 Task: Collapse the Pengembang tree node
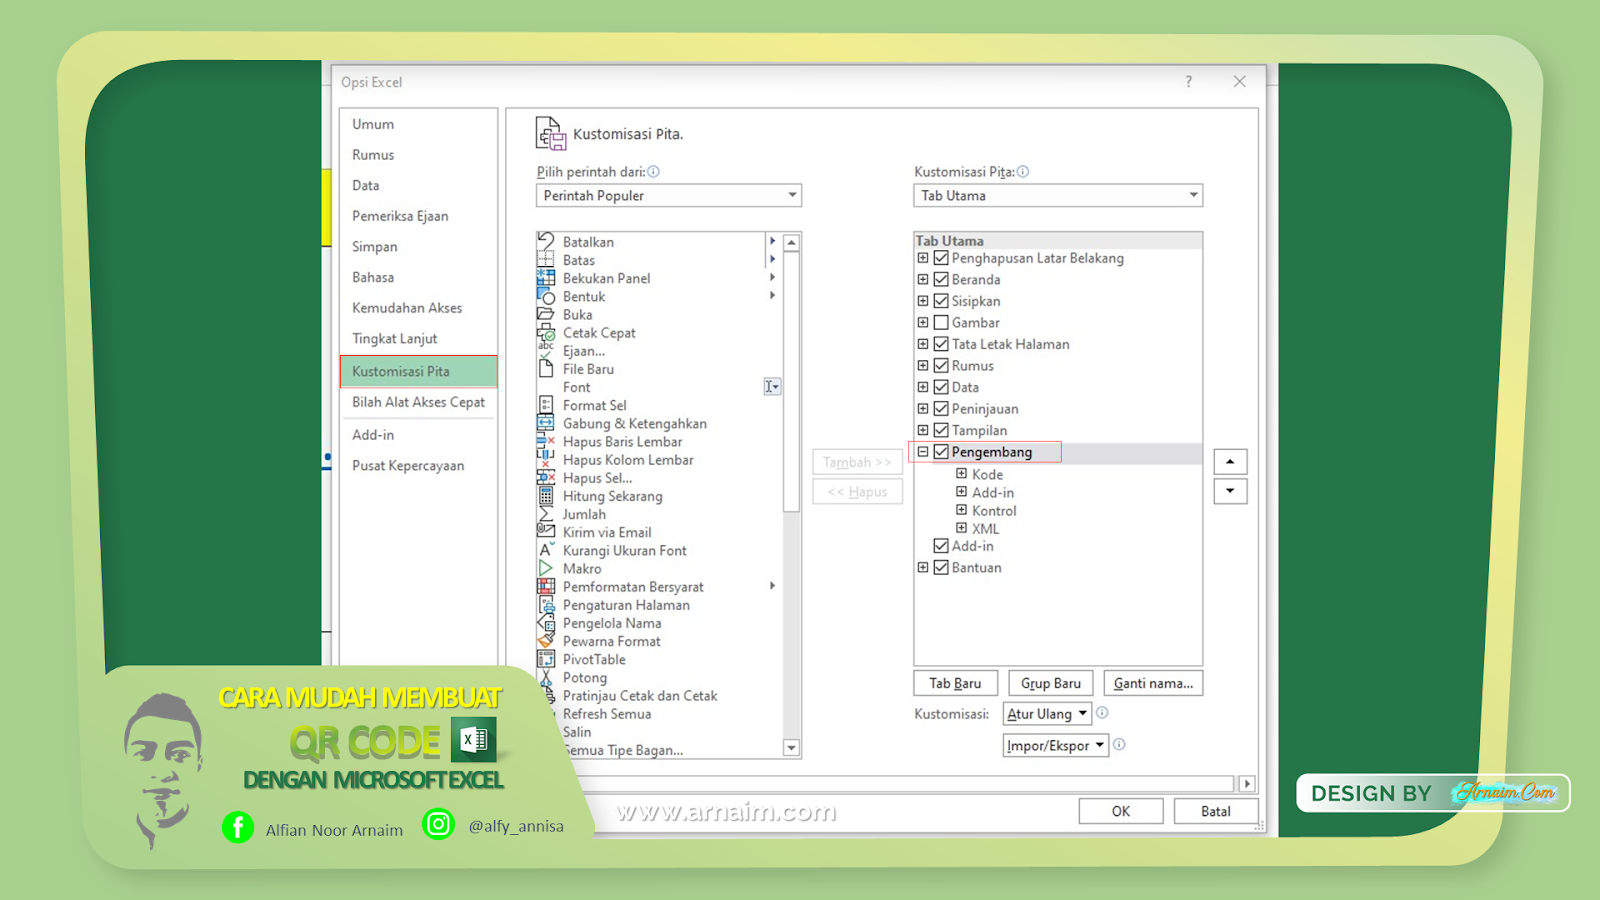tap(923, 452)
